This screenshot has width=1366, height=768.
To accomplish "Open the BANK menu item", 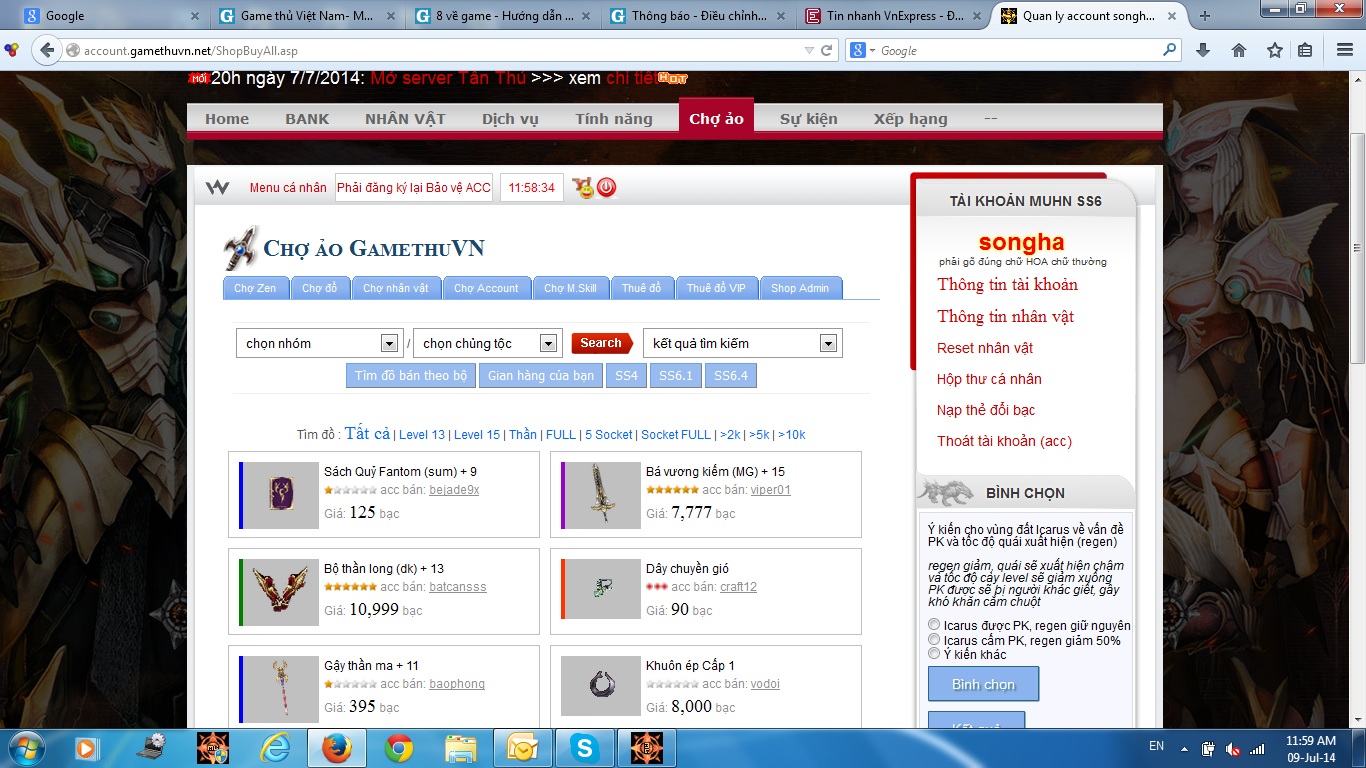I will [307, 118].
